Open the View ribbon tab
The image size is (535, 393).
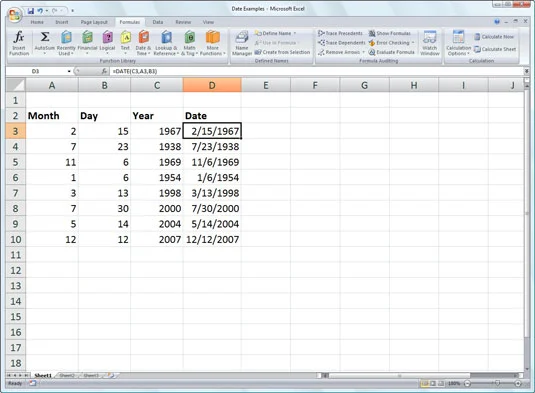pos(208,22)
